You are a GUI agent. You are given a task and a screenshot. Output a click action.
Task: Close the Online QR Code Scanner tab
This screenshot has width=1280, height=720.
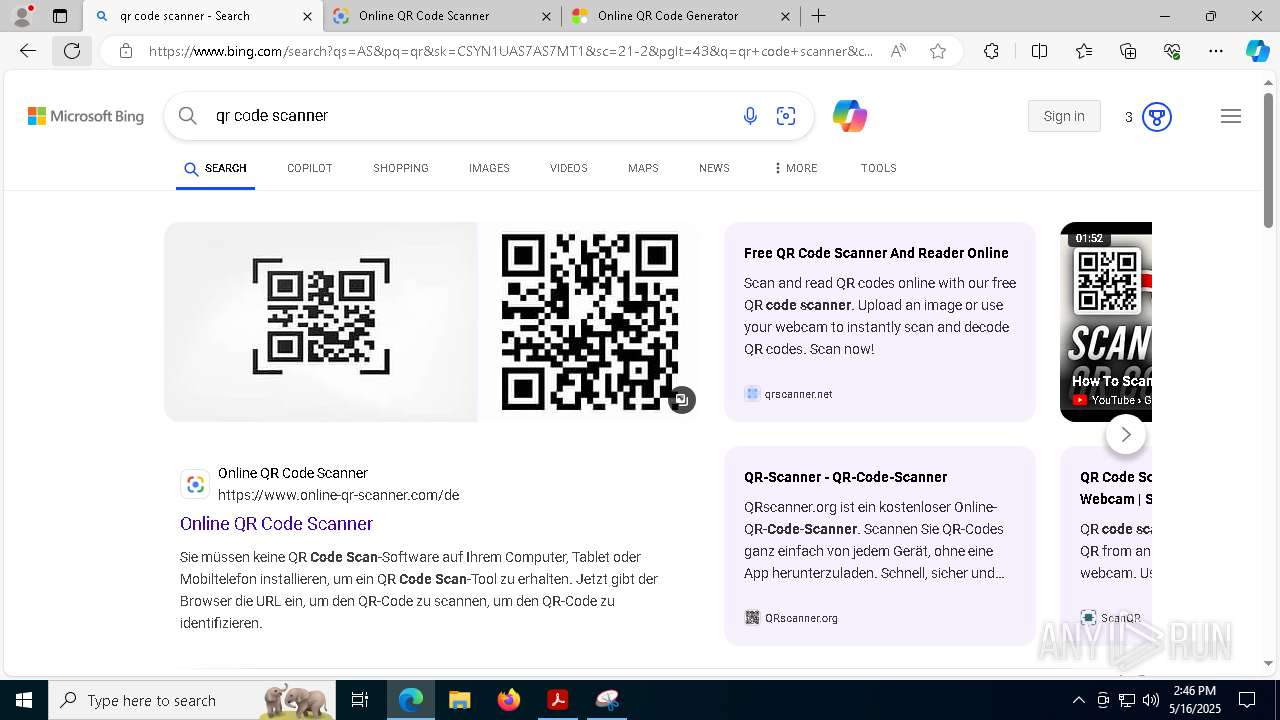pyautogui.click(x=546, y=16)
